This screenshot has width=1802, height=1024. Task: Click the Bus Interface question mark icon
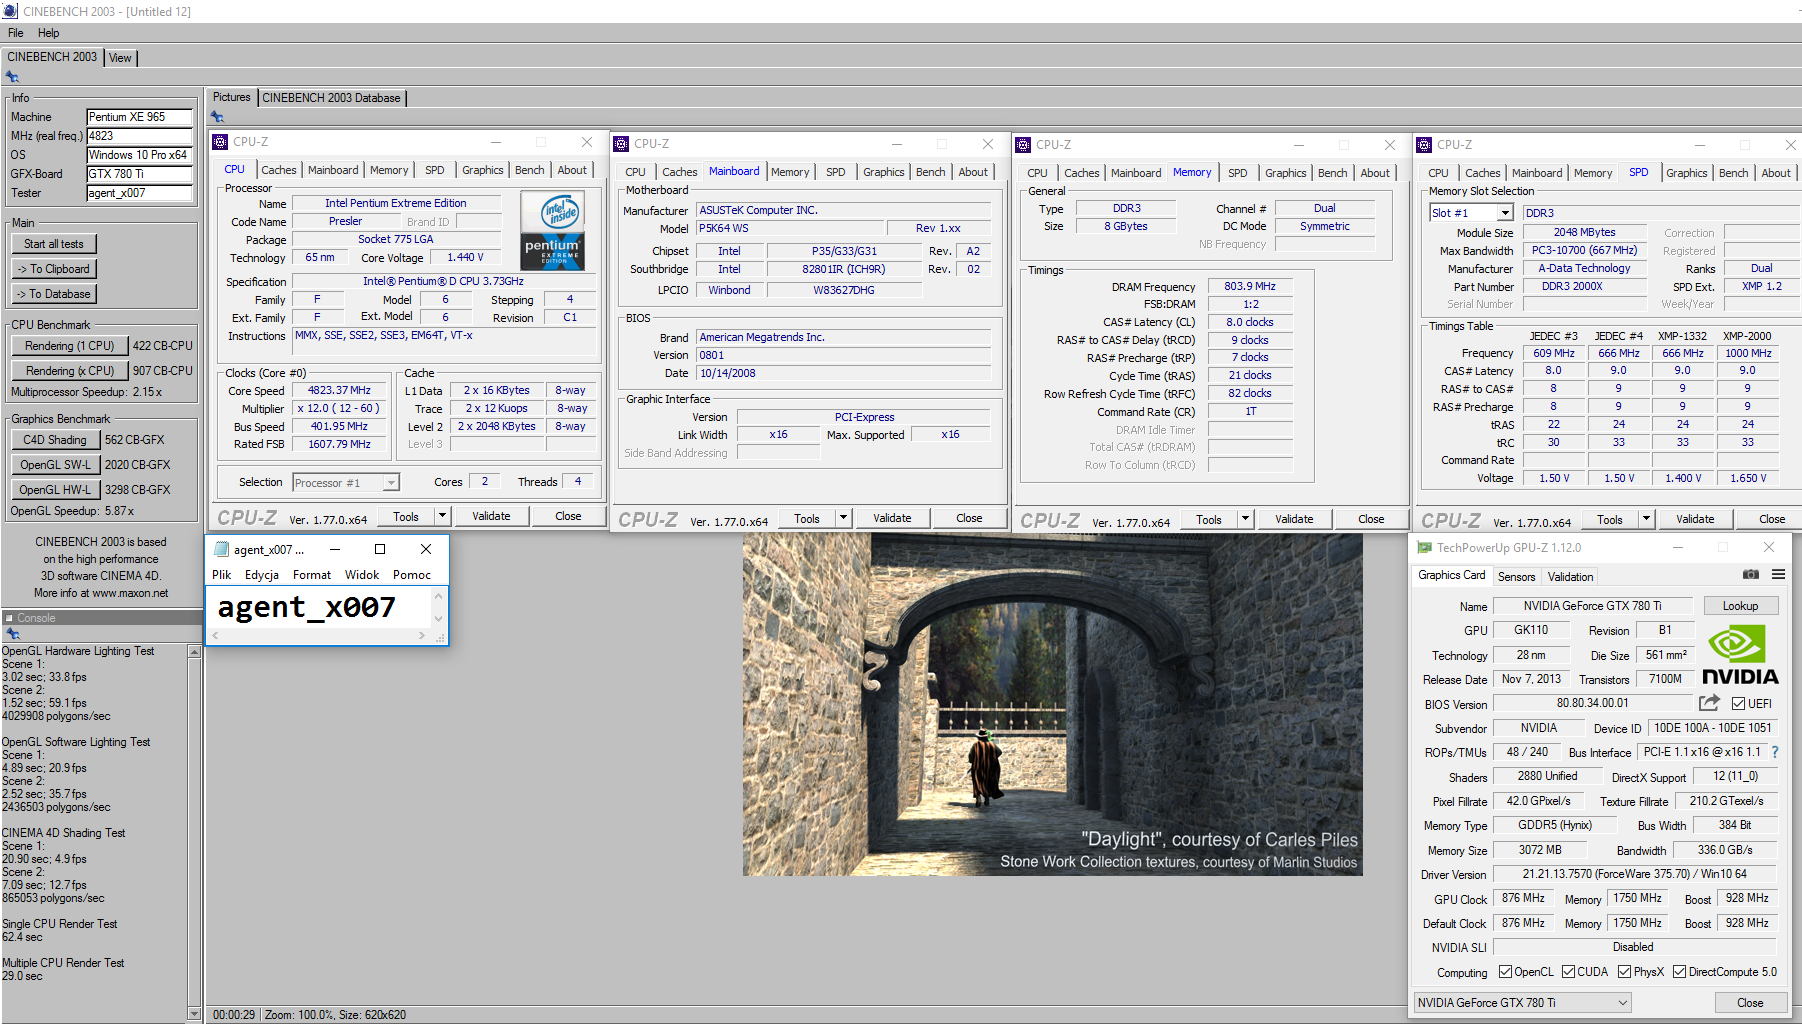[x=1775, y=752]
